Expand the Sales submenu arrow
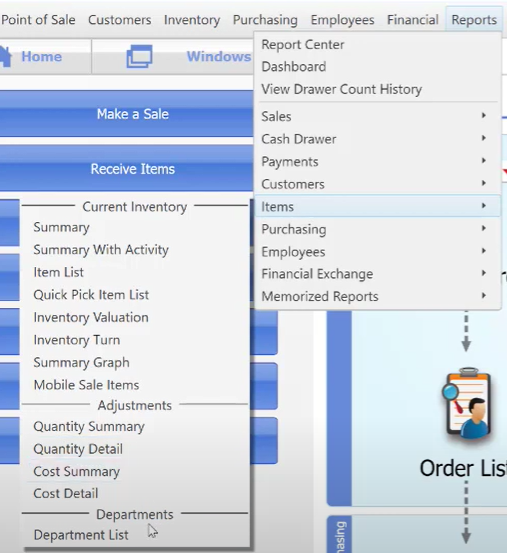 tap(484, 116)
